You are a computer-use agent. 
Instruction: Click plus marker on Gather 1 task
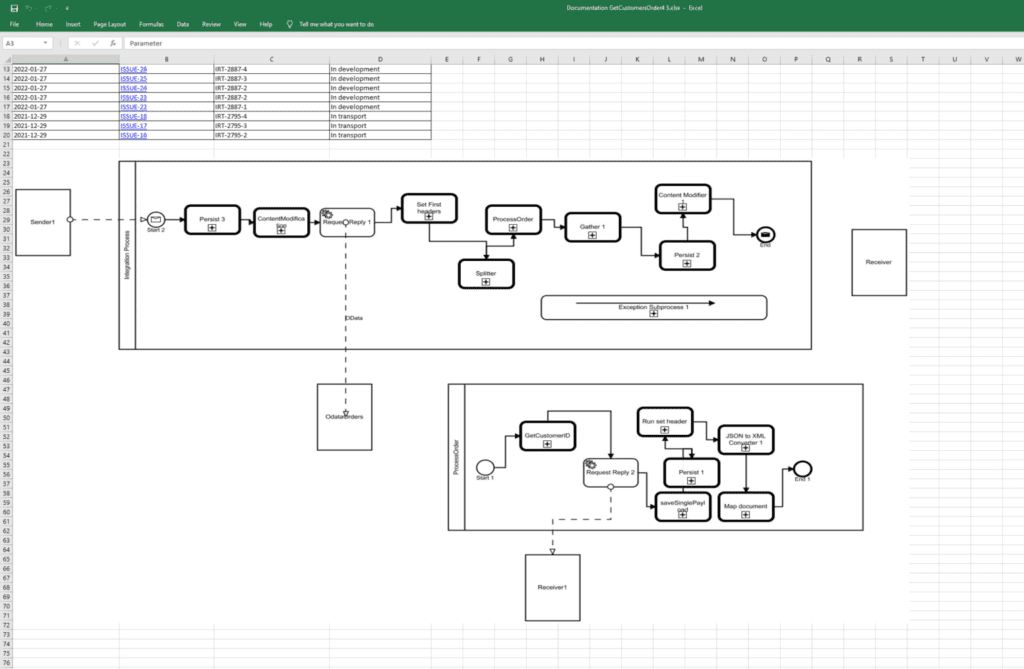592,235
